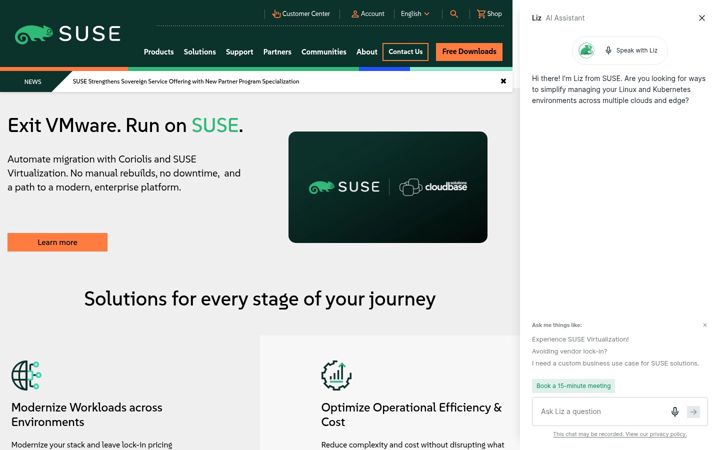
Task: Open the Sovereign Service Offering news link
Action: (x=186, y=81)
